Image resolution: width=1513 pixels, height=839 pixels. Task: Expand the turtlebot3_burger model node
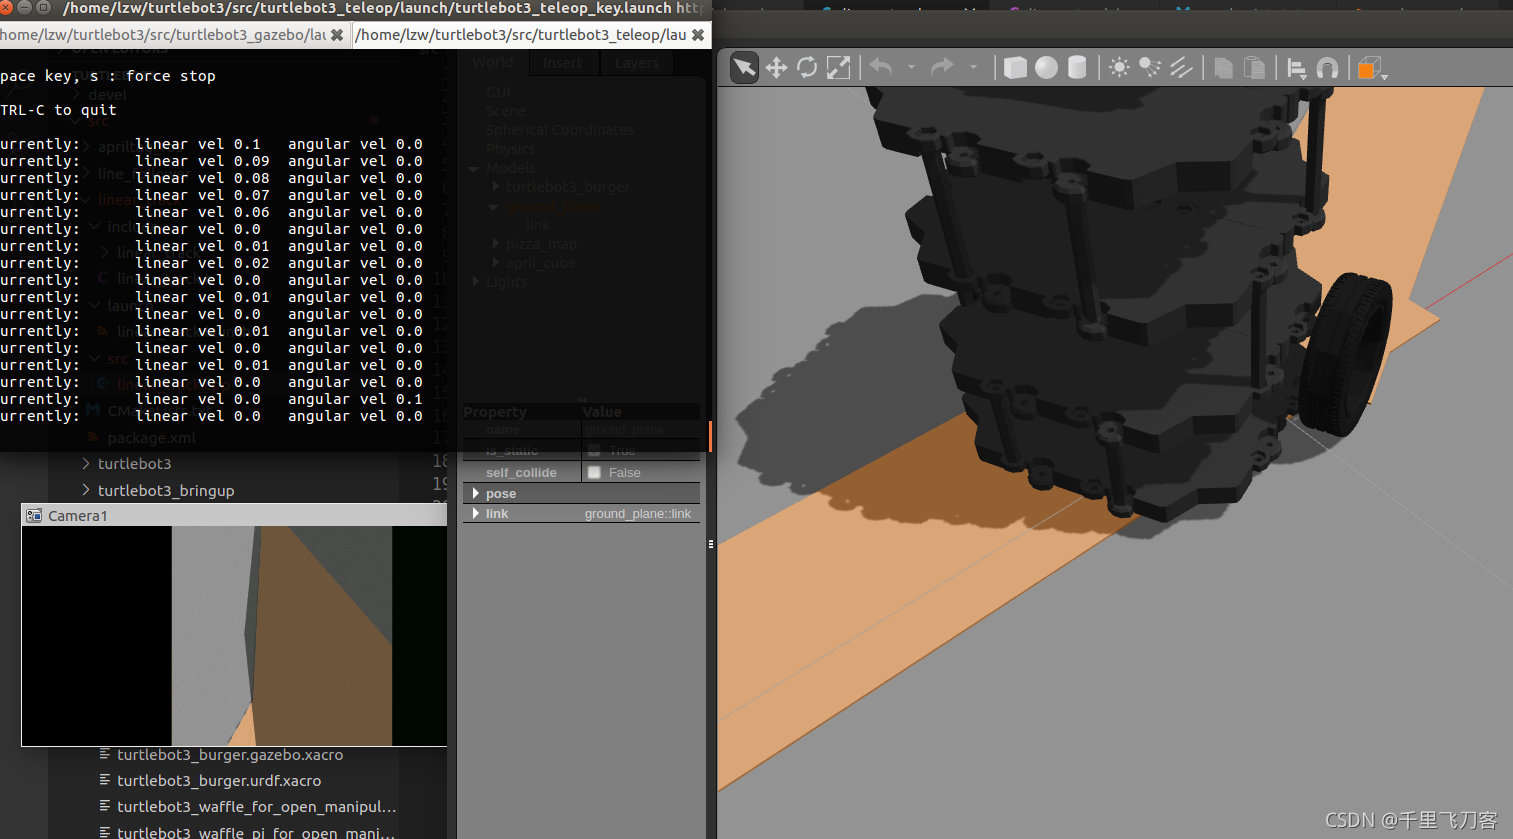pos(496,187)
